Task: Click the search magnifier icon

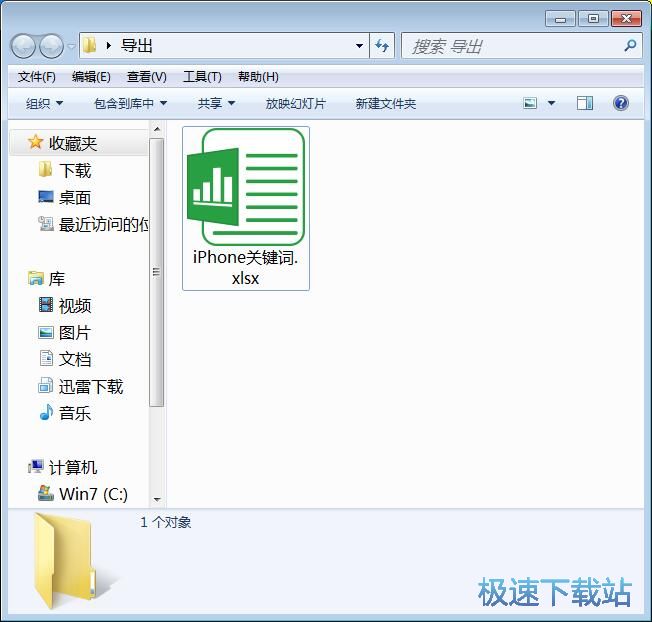Action: (x=630, y=46)
